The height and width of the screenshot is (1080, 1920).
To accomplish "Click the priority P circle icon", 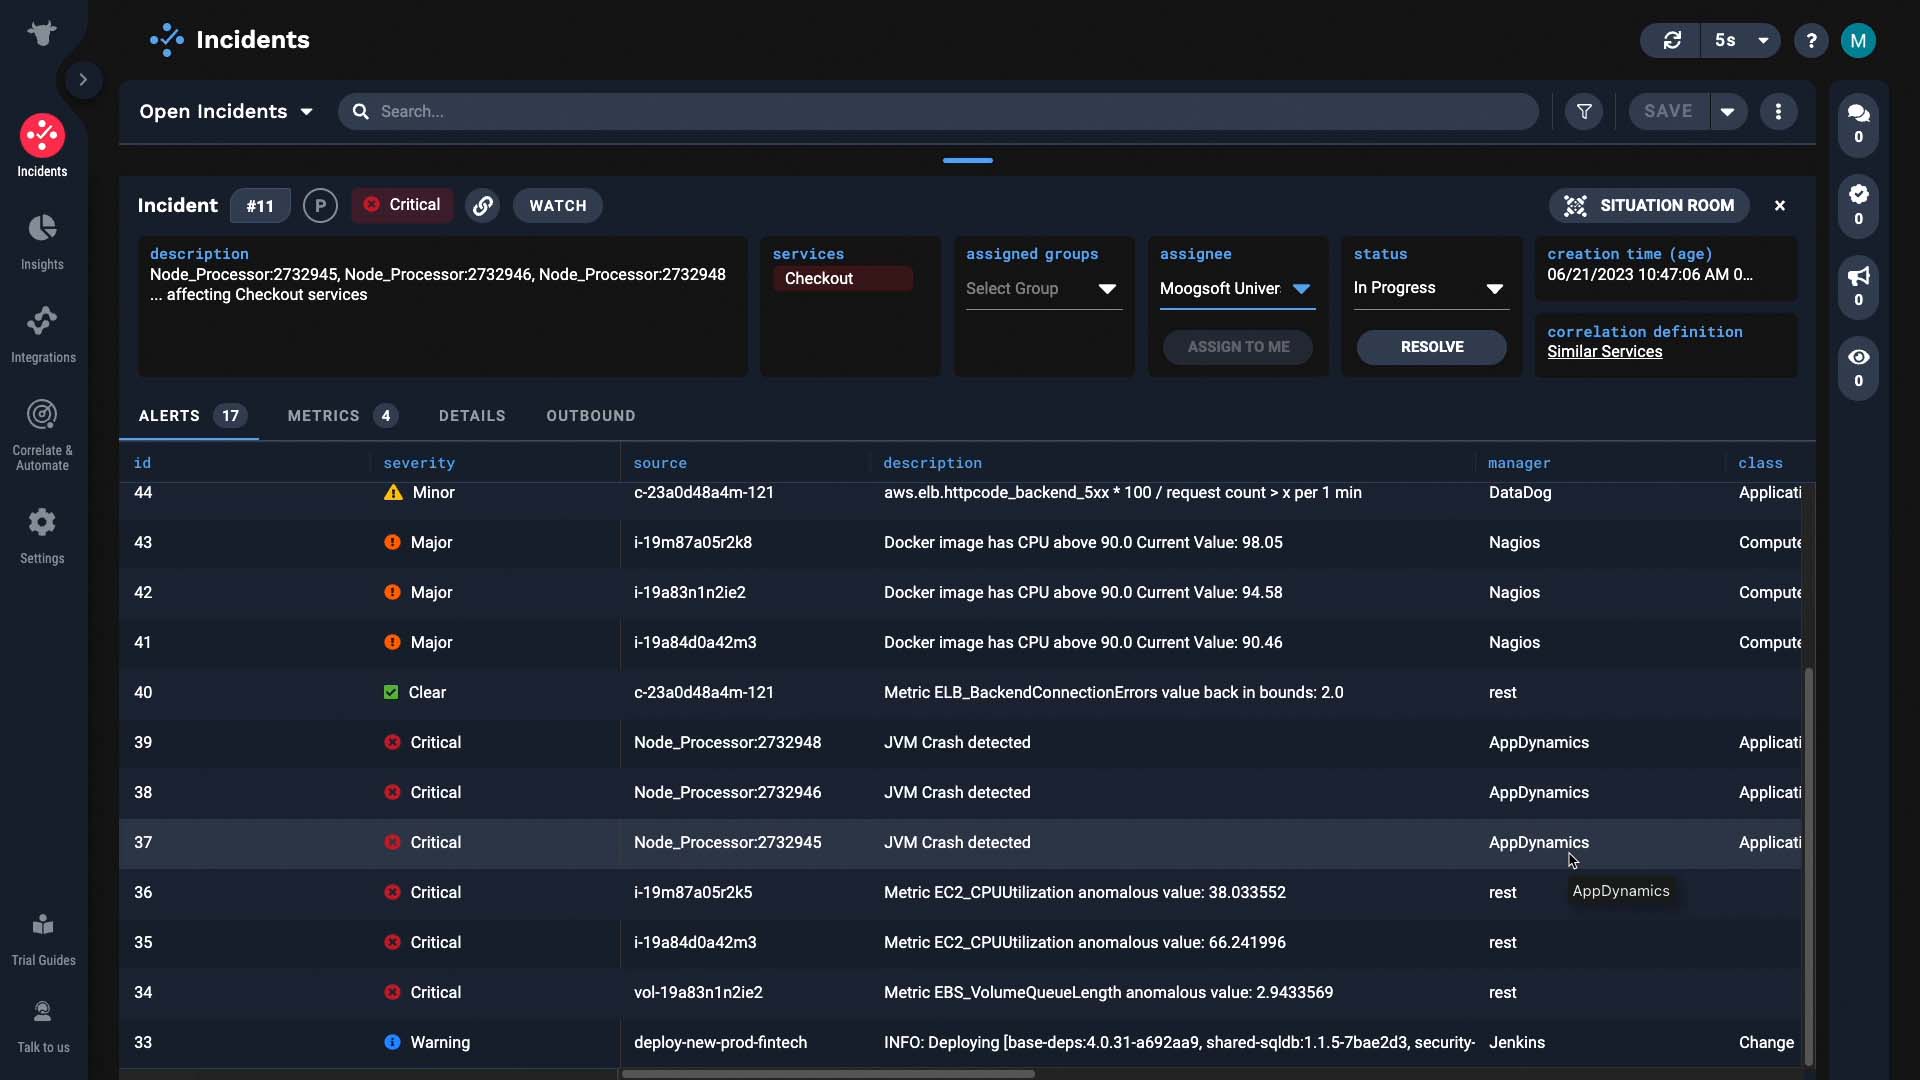I will click(320, 205).
